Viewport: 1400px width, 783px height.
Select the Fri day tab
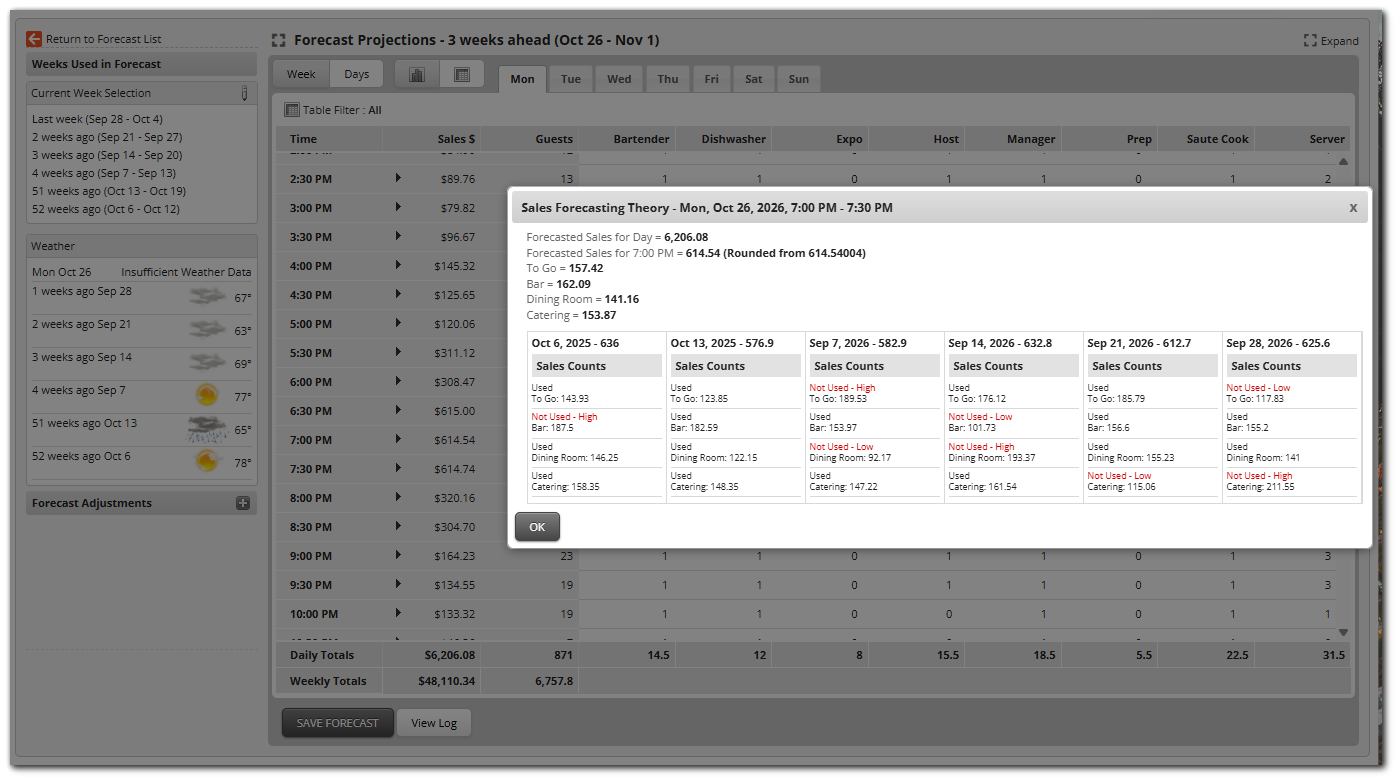coord(711,79)
